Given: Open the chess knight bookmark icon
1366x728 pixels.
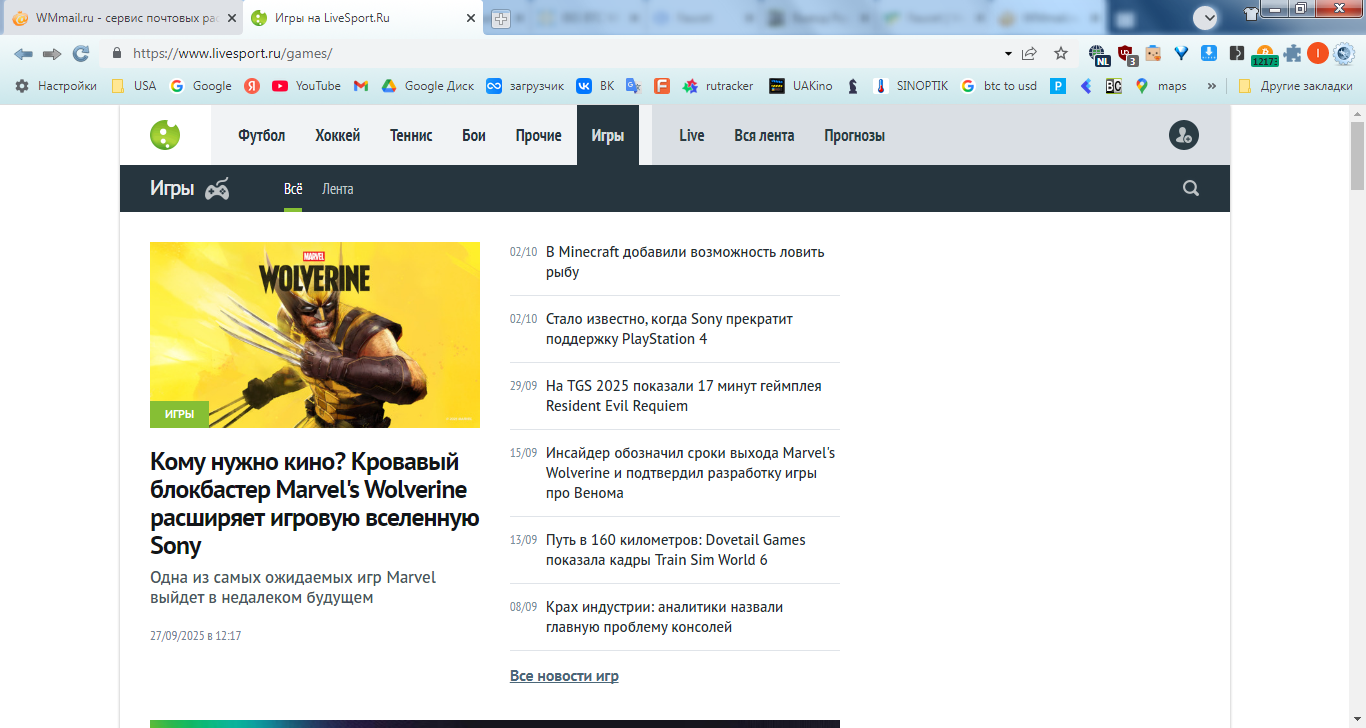Looking at the screenshot, I should (x=853, y=86).
